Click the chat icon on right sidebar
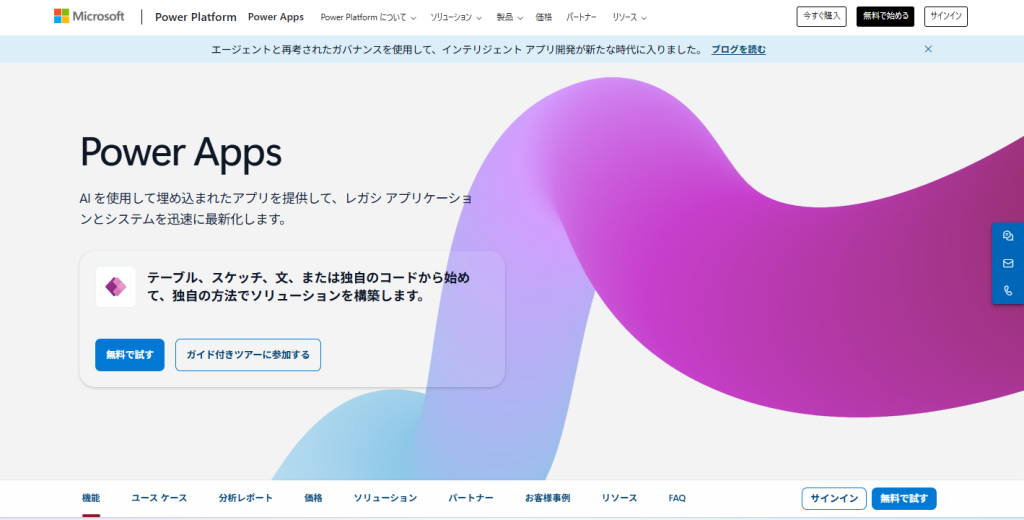The image size is (1024, 520). [x=1008, y=236]
